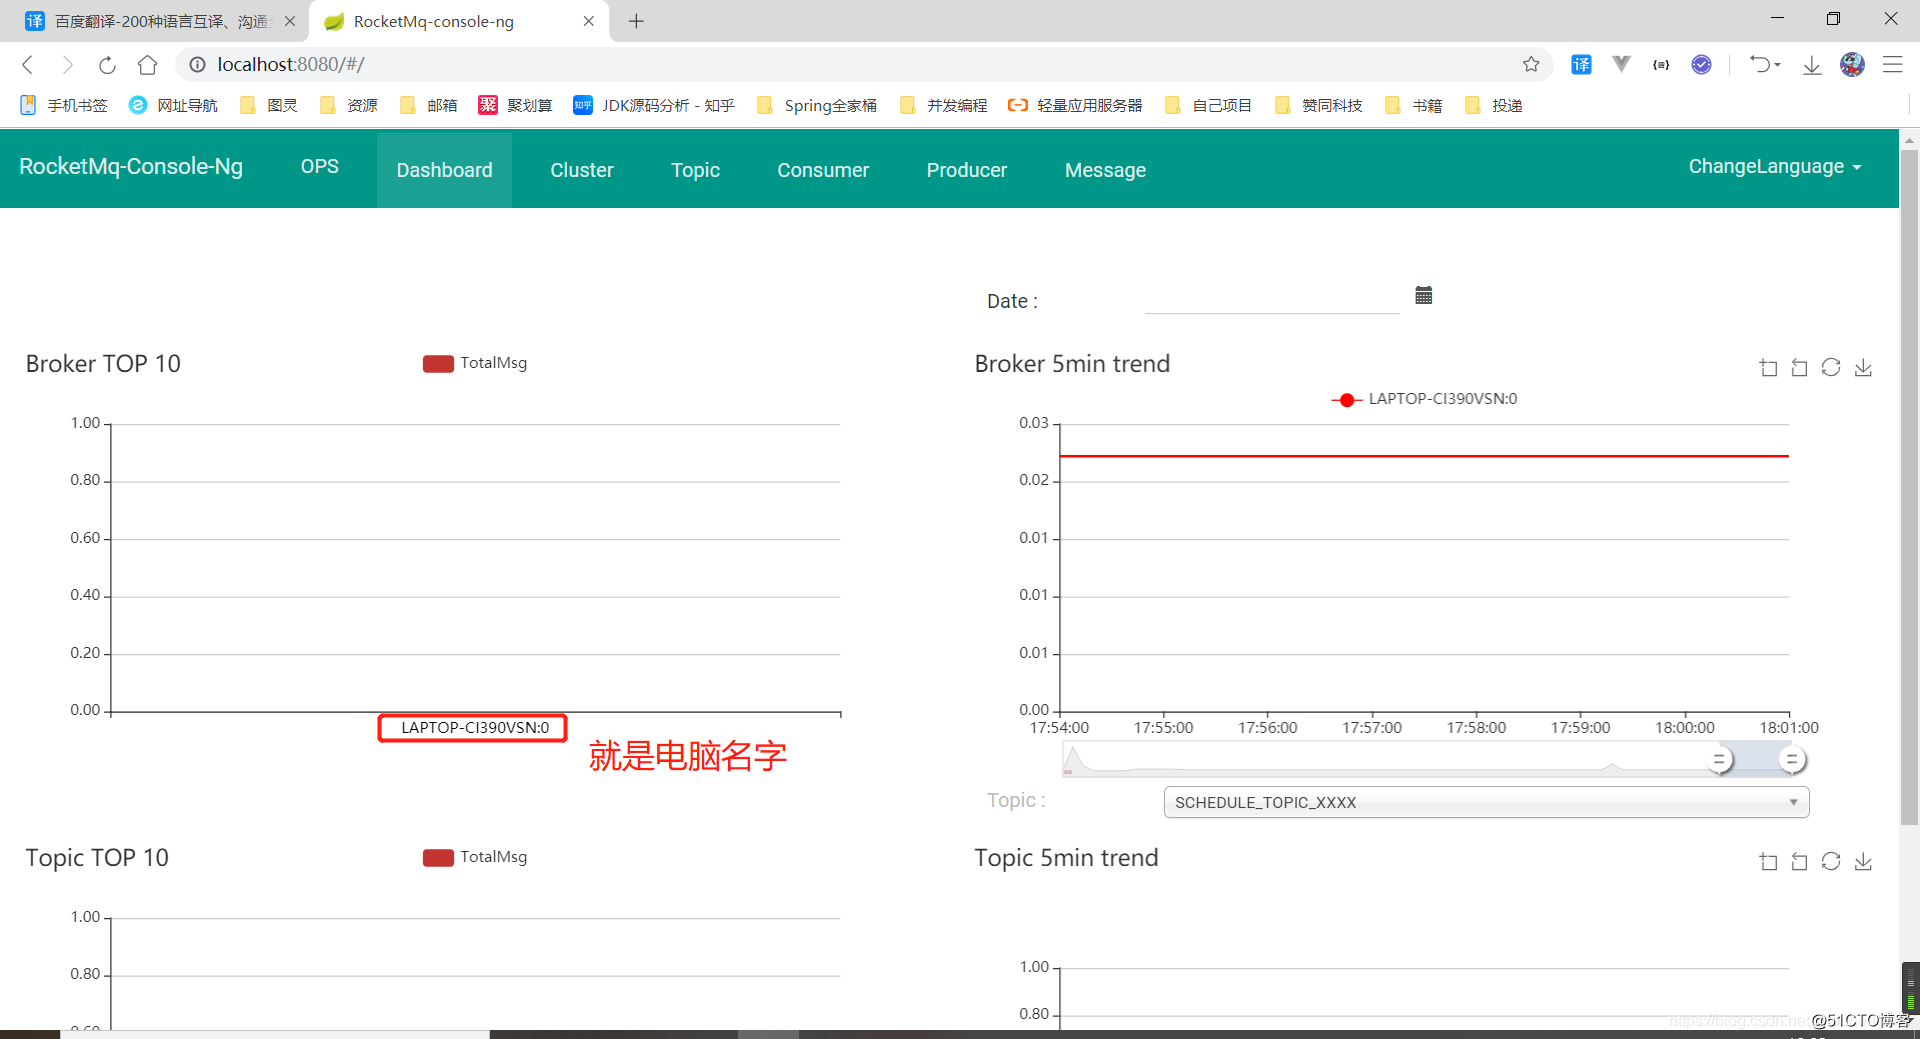Open the 轻量应用服务器 bookmark
This screenshot has height=1039, width=1920.
point(1075,105)
